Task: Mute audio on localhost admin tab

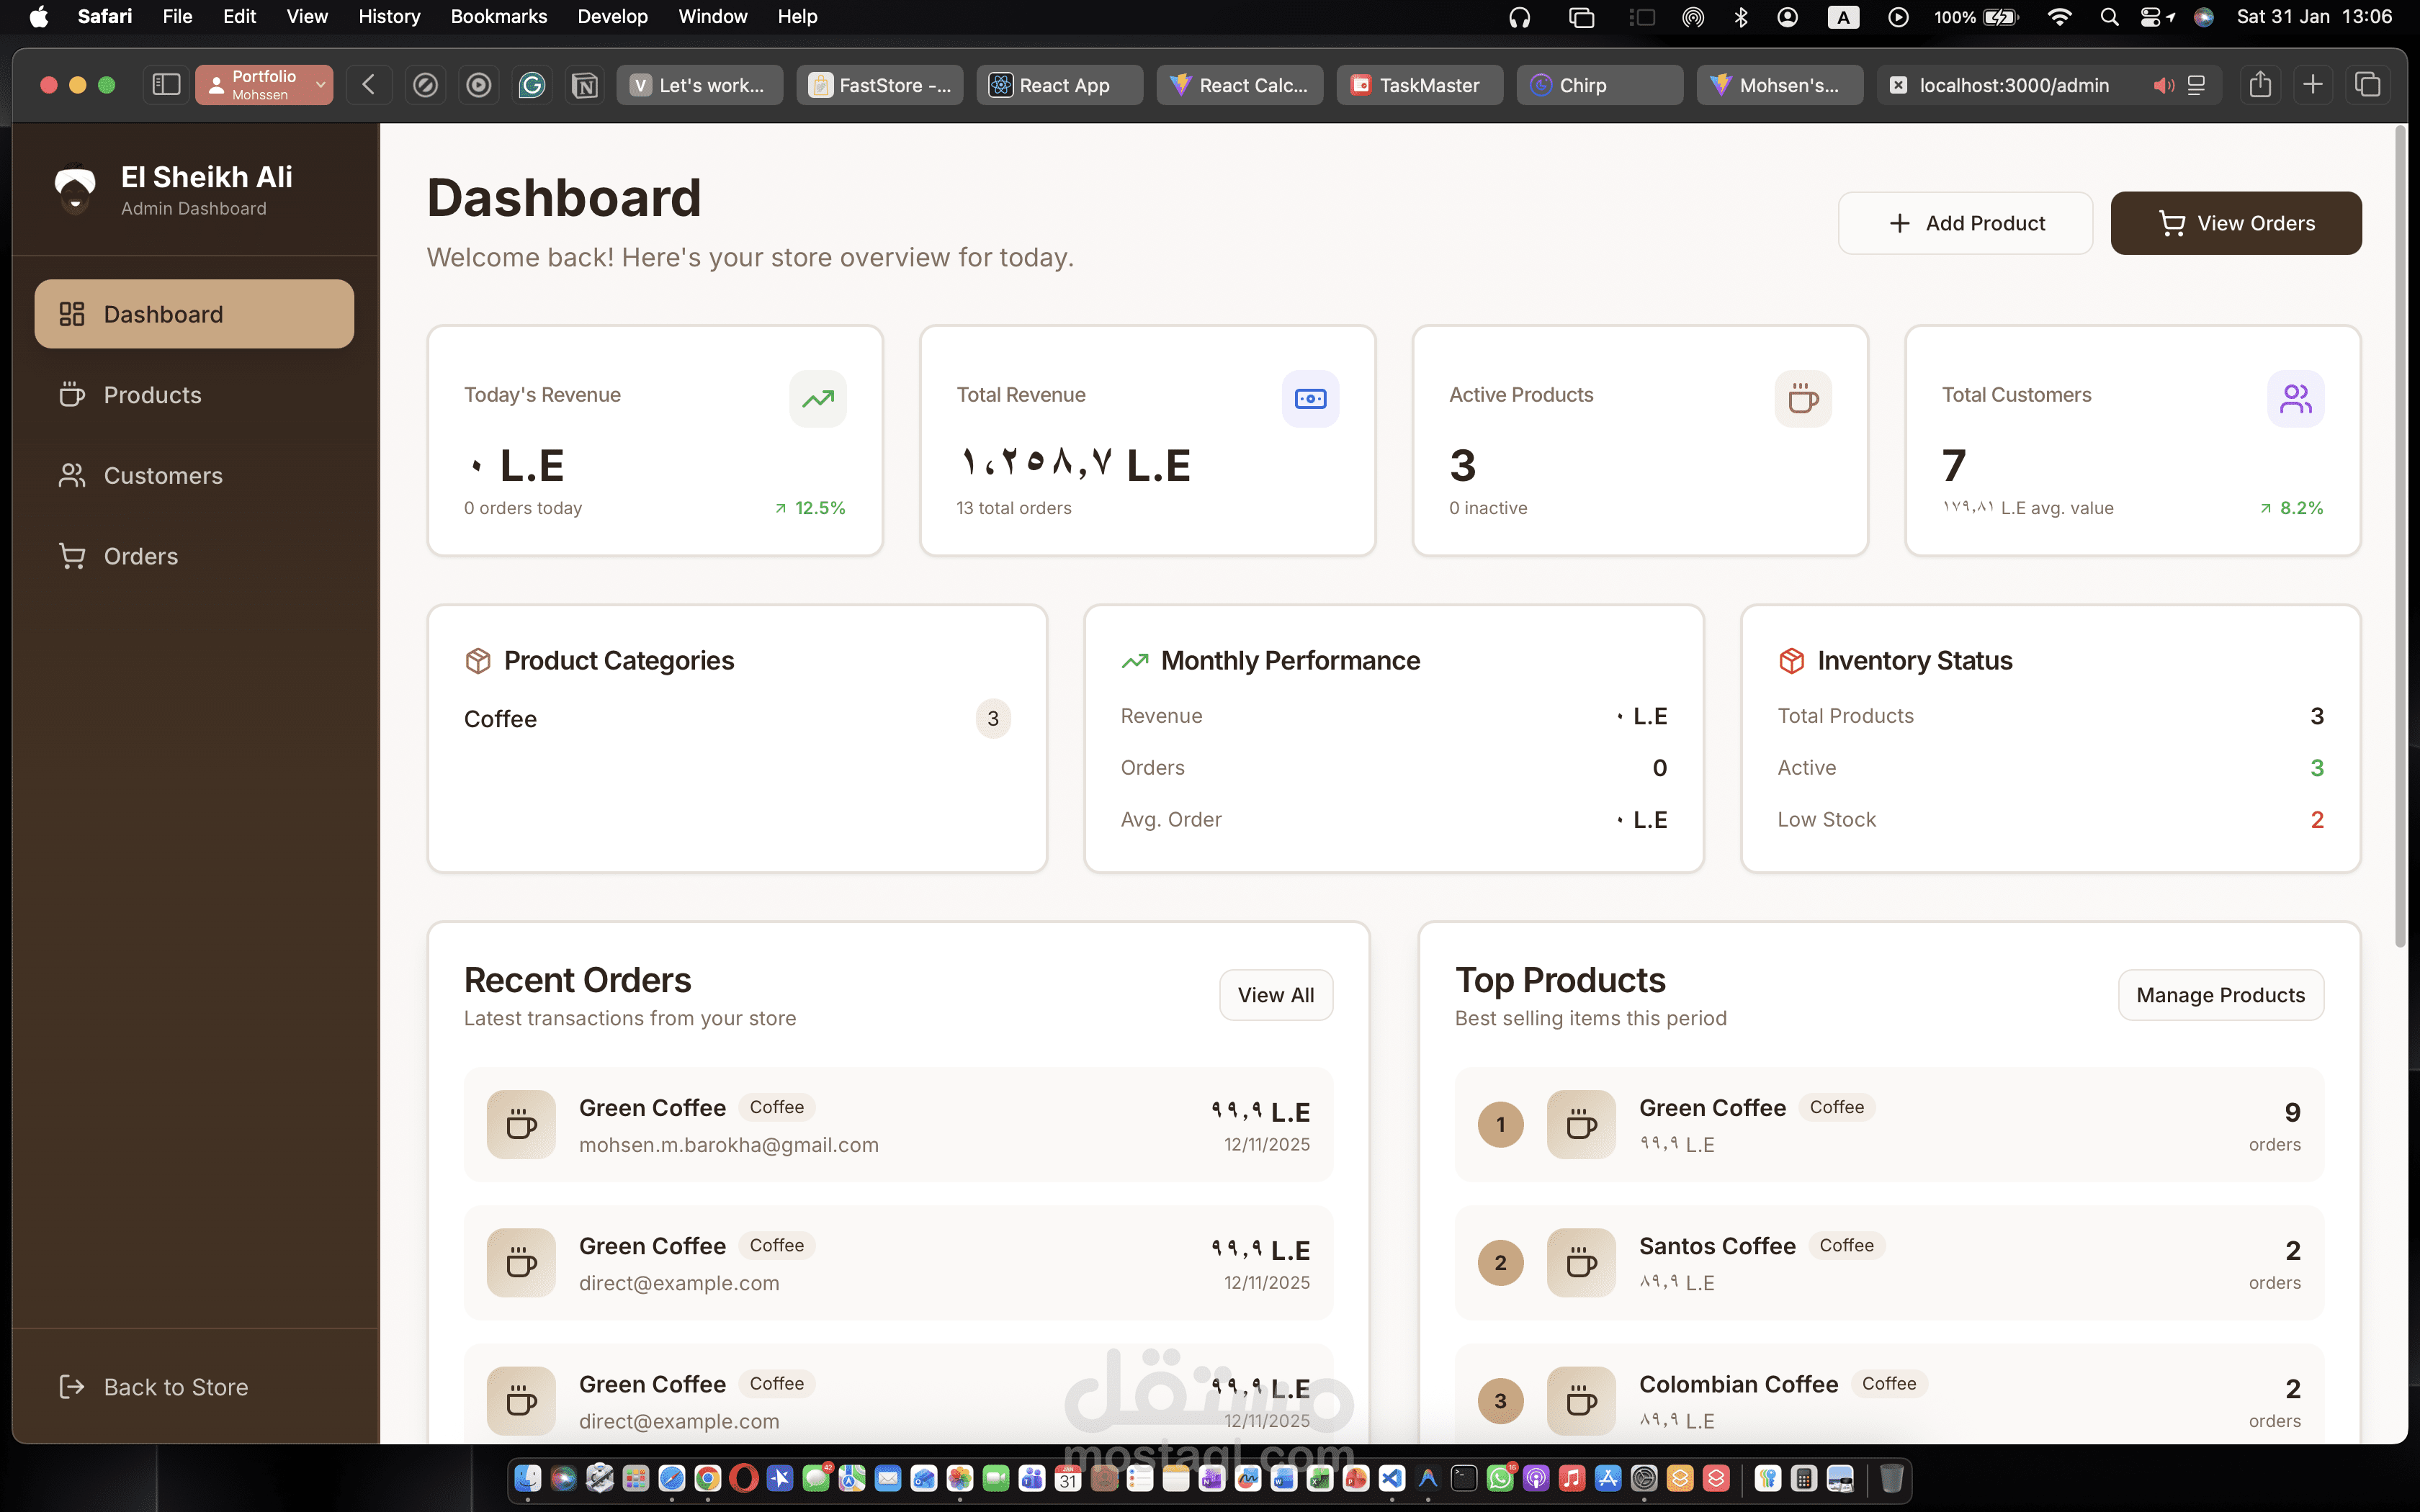Action: pyautogui.click(x=2163, y=85)
